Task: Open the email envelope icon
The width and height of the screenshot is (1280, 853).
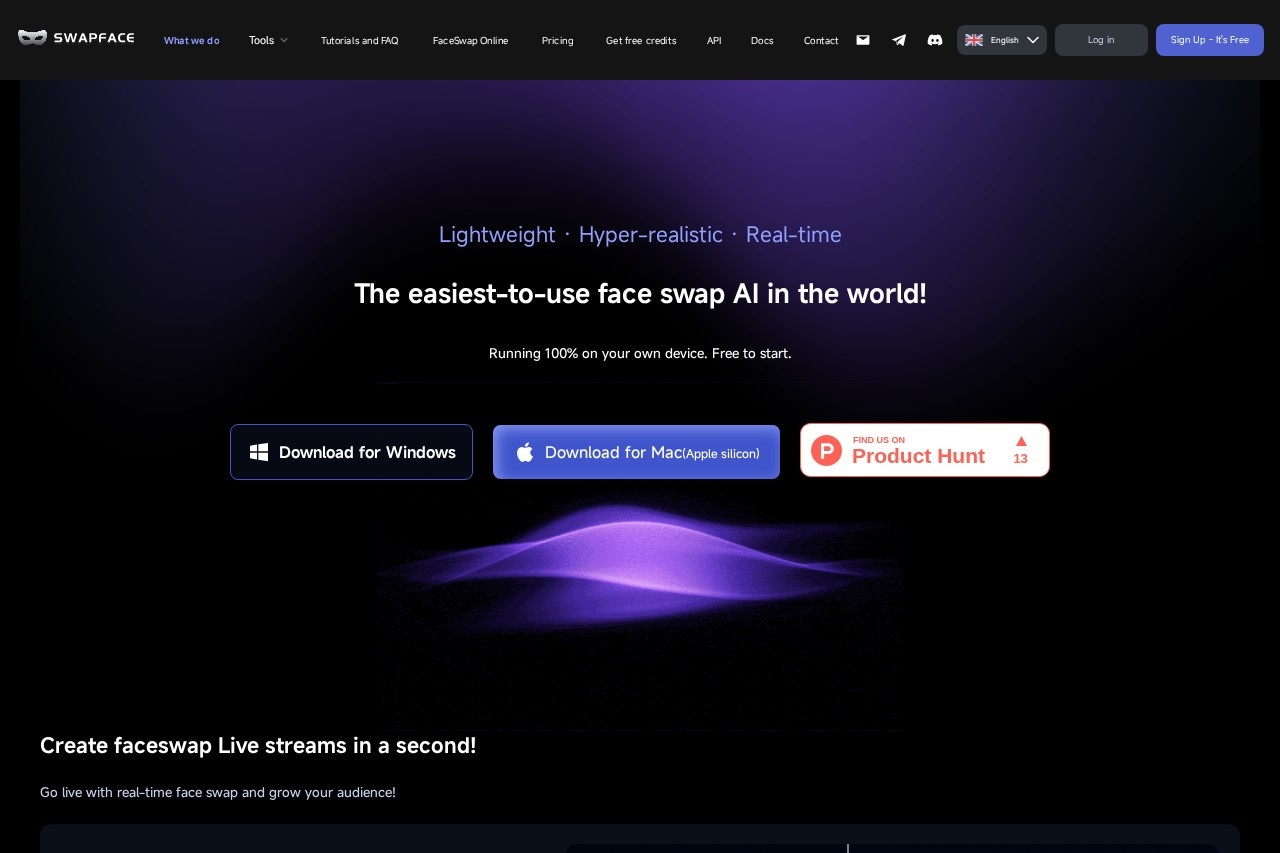Action: (x=863, y=40)
